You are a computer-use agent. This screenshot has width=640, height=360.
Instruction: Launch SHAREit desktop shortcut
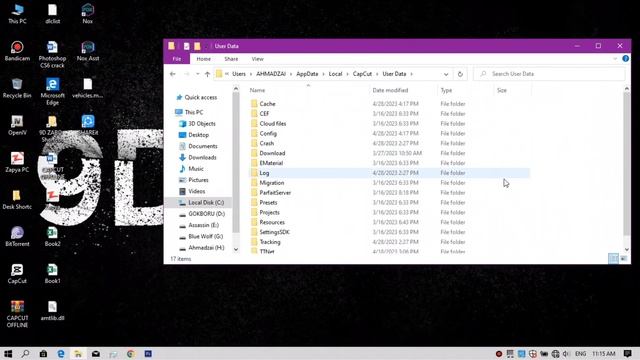(87, 125)
